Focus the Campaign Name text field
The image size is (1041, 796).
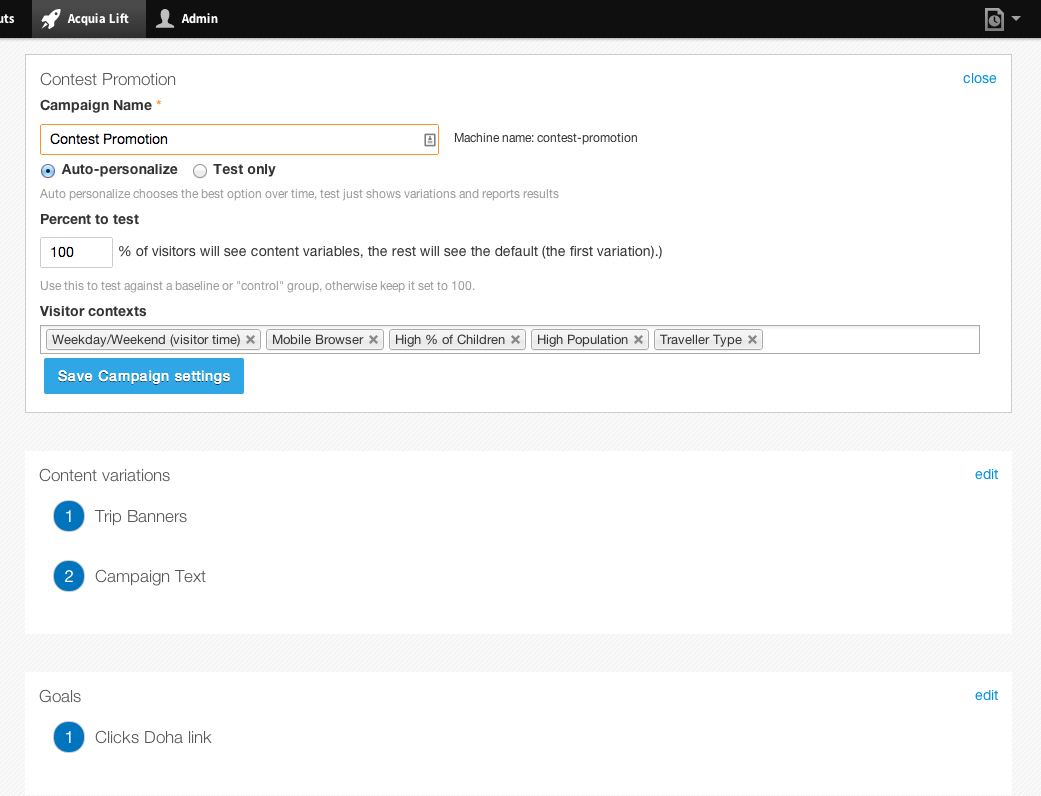pos(230,139)
